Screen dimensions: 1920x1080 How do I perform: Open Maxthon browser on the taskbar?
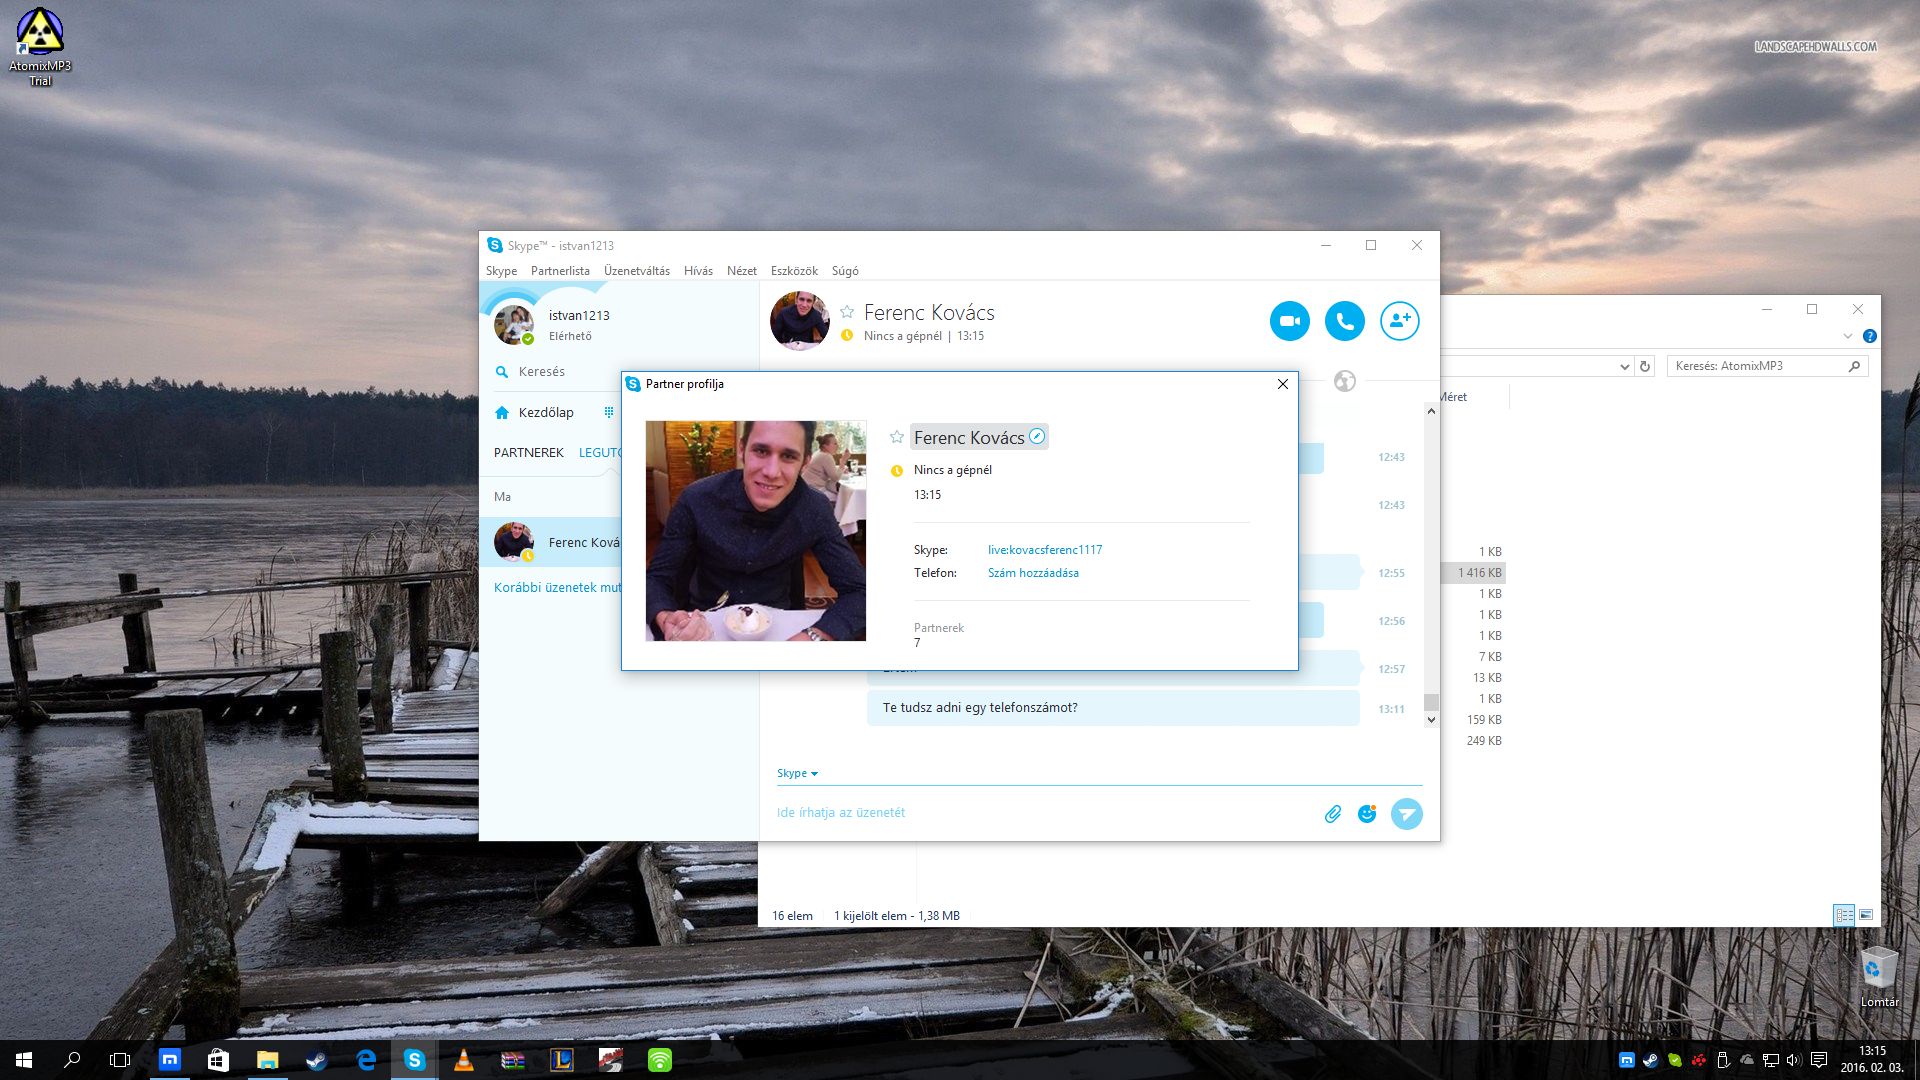tap(170, 1060)
